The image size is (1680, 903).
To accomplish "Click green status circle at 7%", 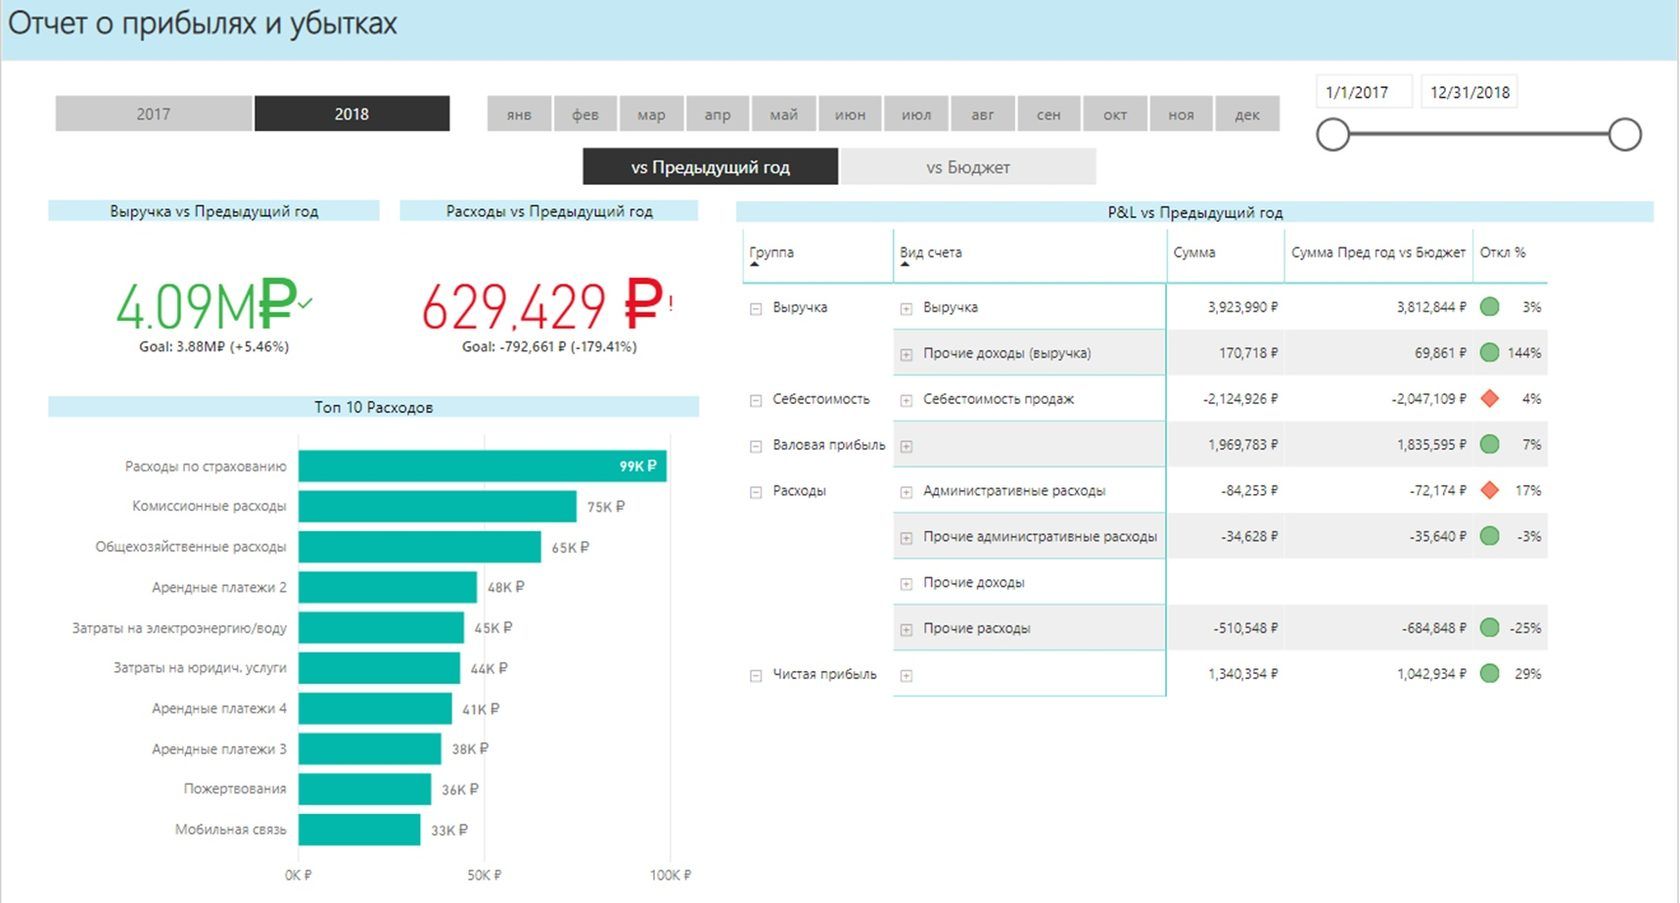I will click(x=1489, y=444).
